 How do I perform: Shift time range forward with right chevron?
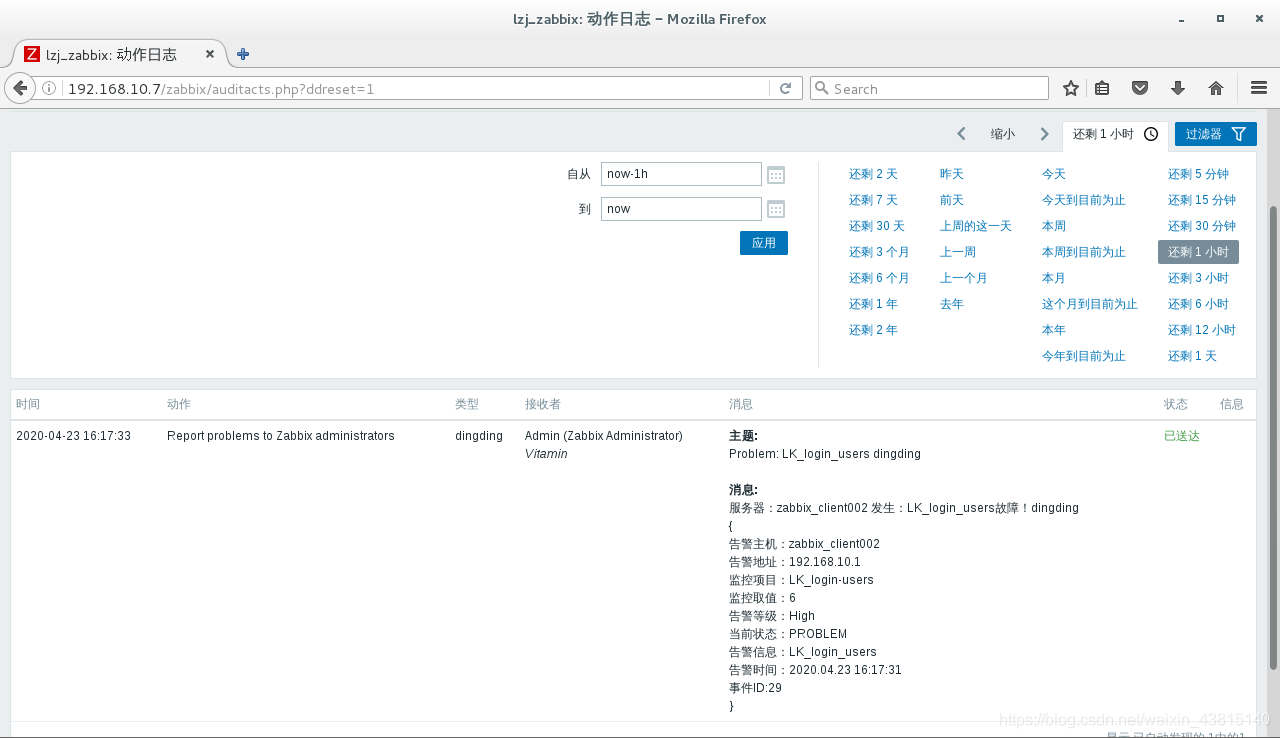click(1044, 134)
